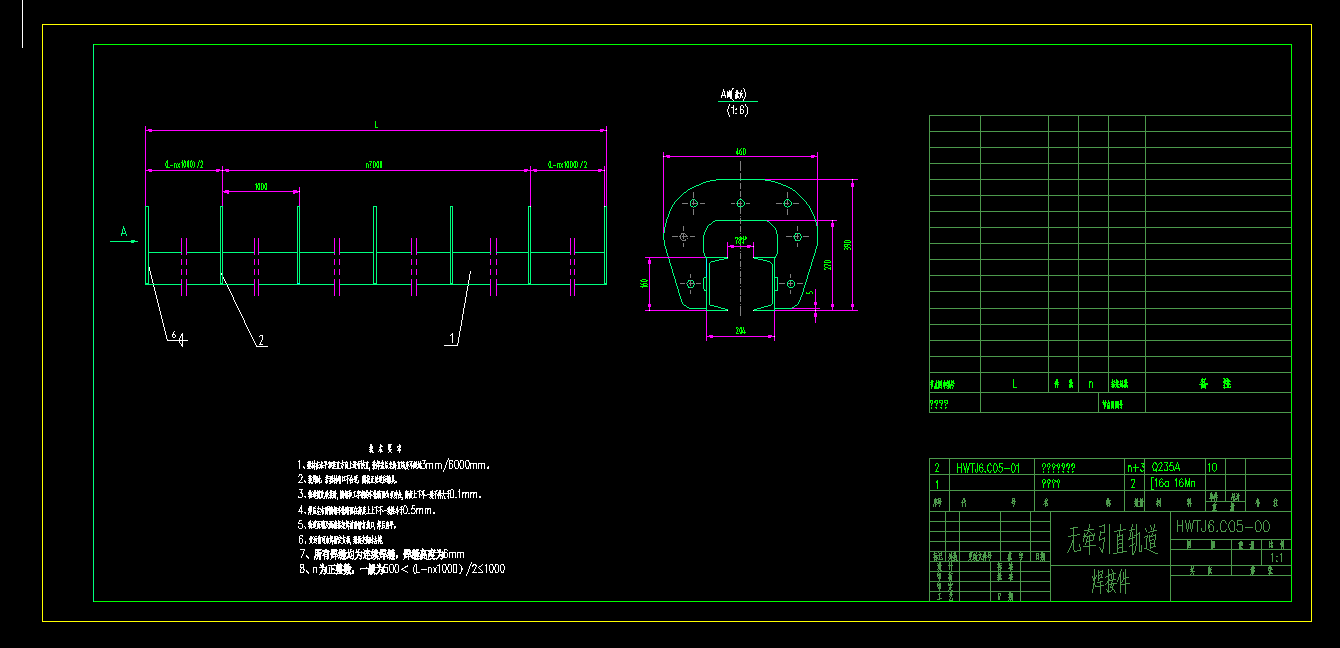Select the middle nx1000 dimension text

(x=375, y=164)
